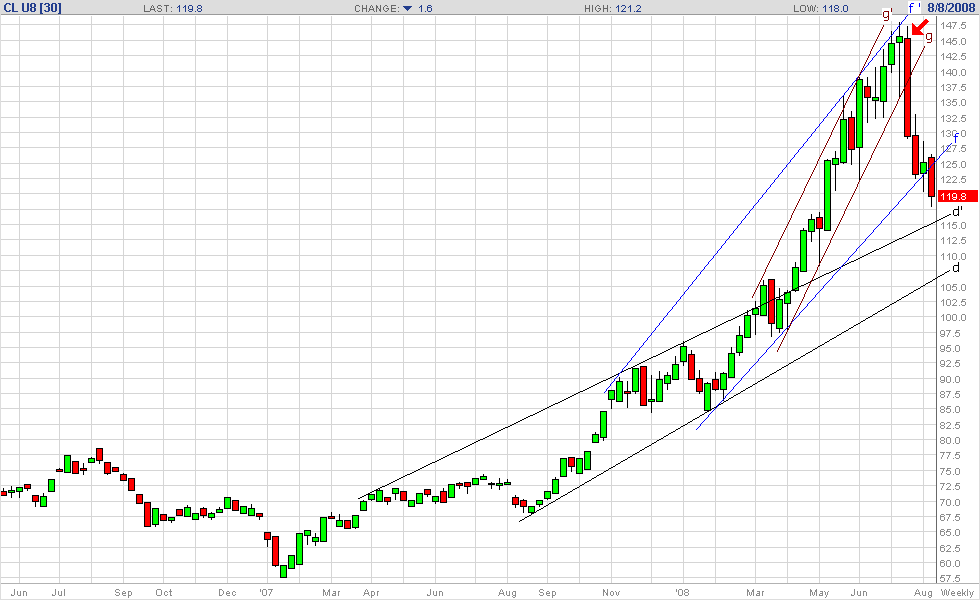The height and width of the screenshot is (600, 980).
Task: Click the May label on the time axis
Action: [819, 592]
